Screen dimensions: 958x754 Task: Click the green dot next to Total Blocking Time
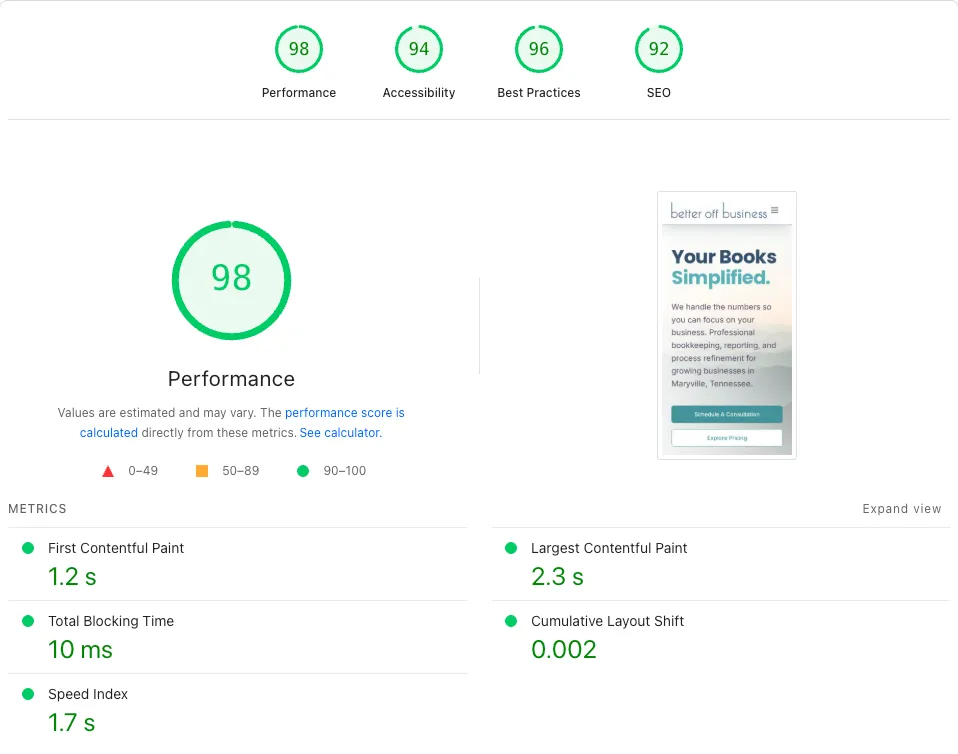click(x=29, y=621)
